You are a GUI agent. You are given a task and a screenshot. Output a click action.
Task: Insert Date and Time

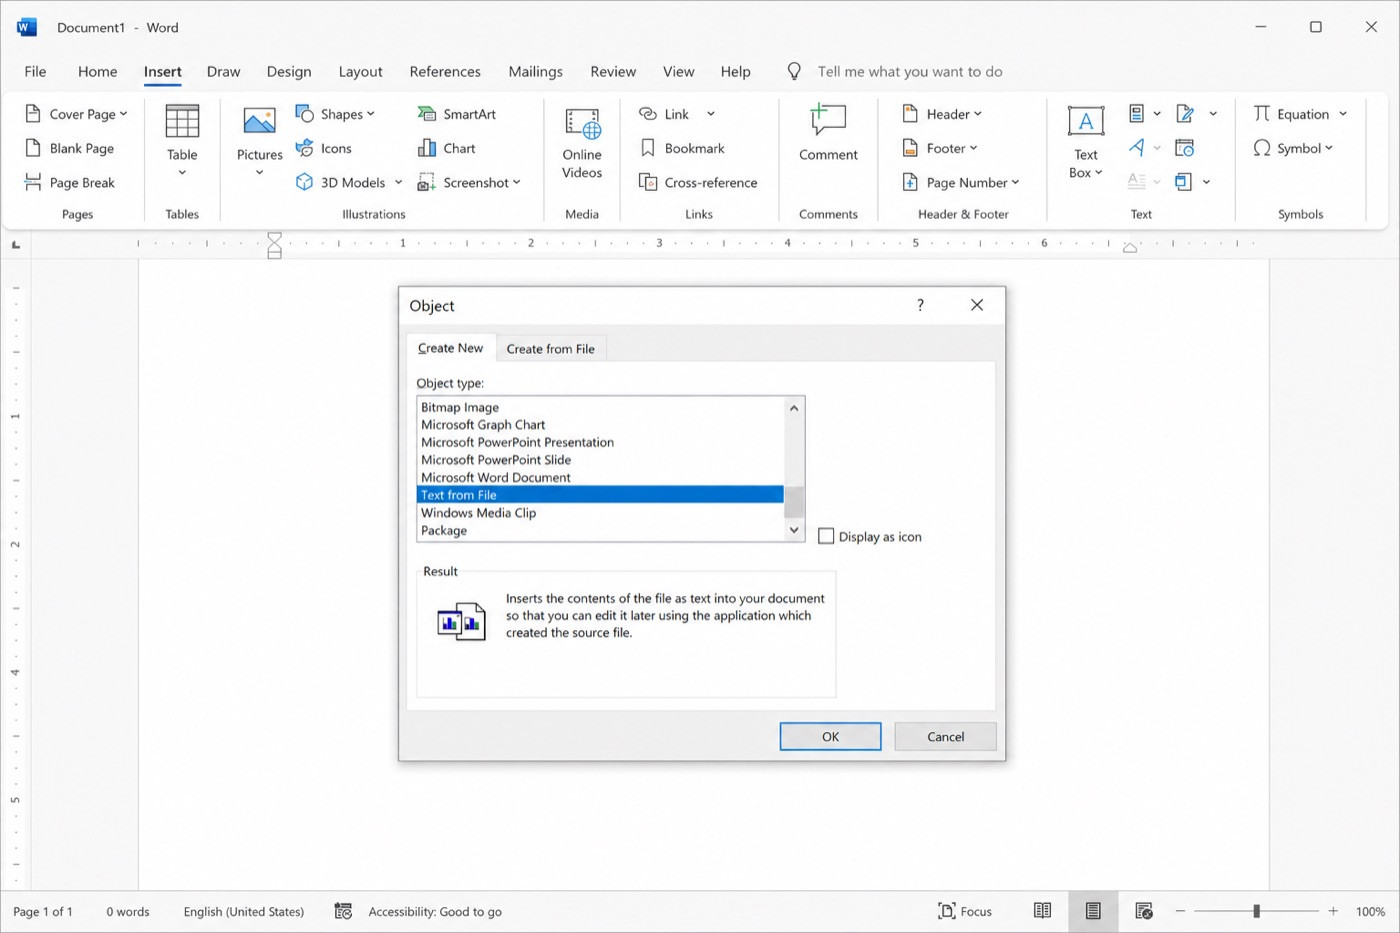tap(1185, 148)
